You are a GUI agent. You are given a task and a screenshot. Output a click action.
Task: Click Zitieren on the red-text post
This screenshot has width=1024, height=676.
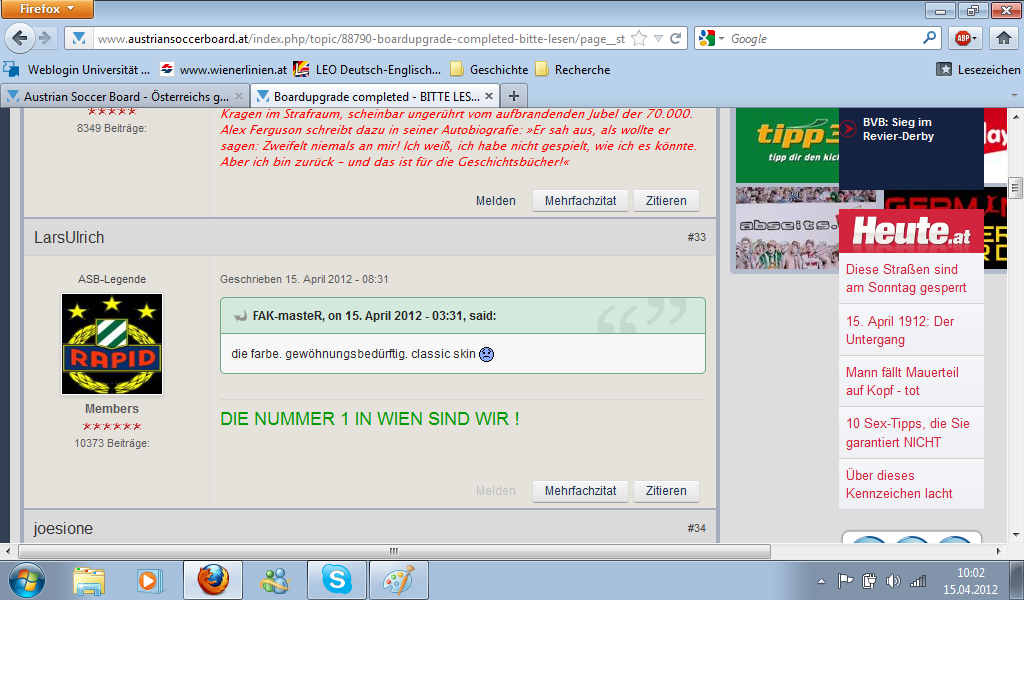pyautogui.click(x=666, y=201)
